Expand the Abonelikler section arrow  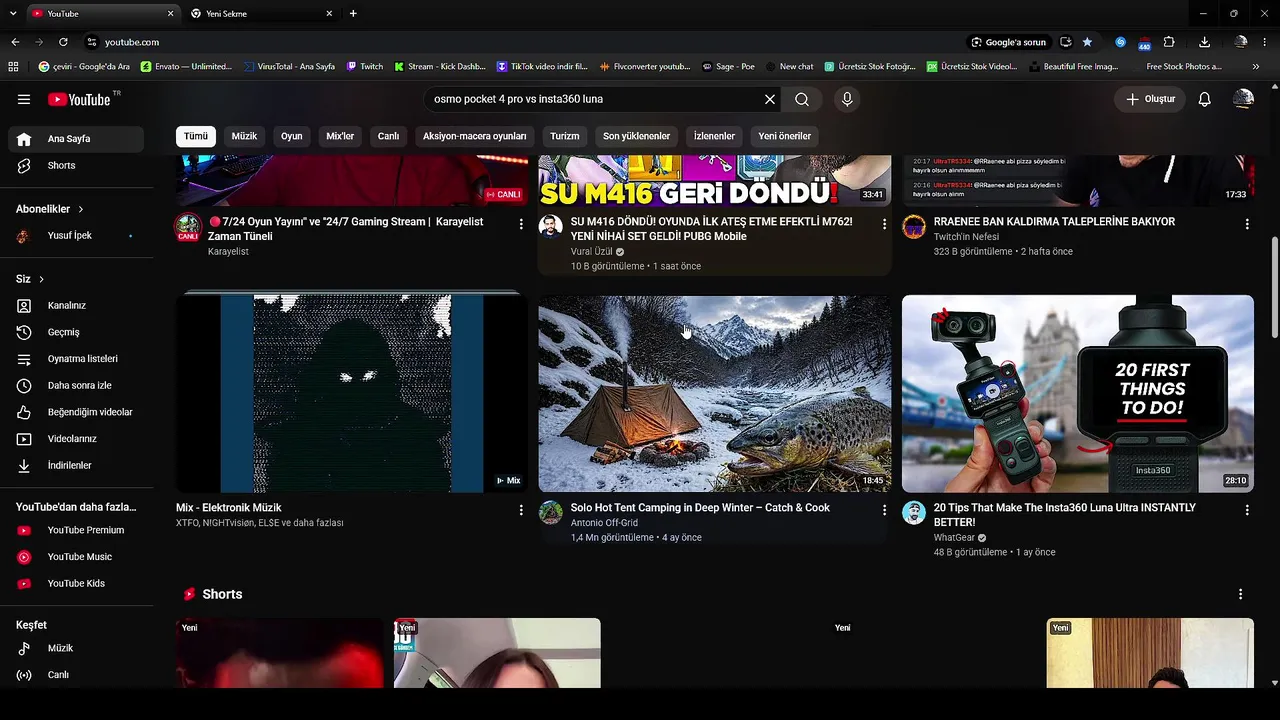point(81,209)
